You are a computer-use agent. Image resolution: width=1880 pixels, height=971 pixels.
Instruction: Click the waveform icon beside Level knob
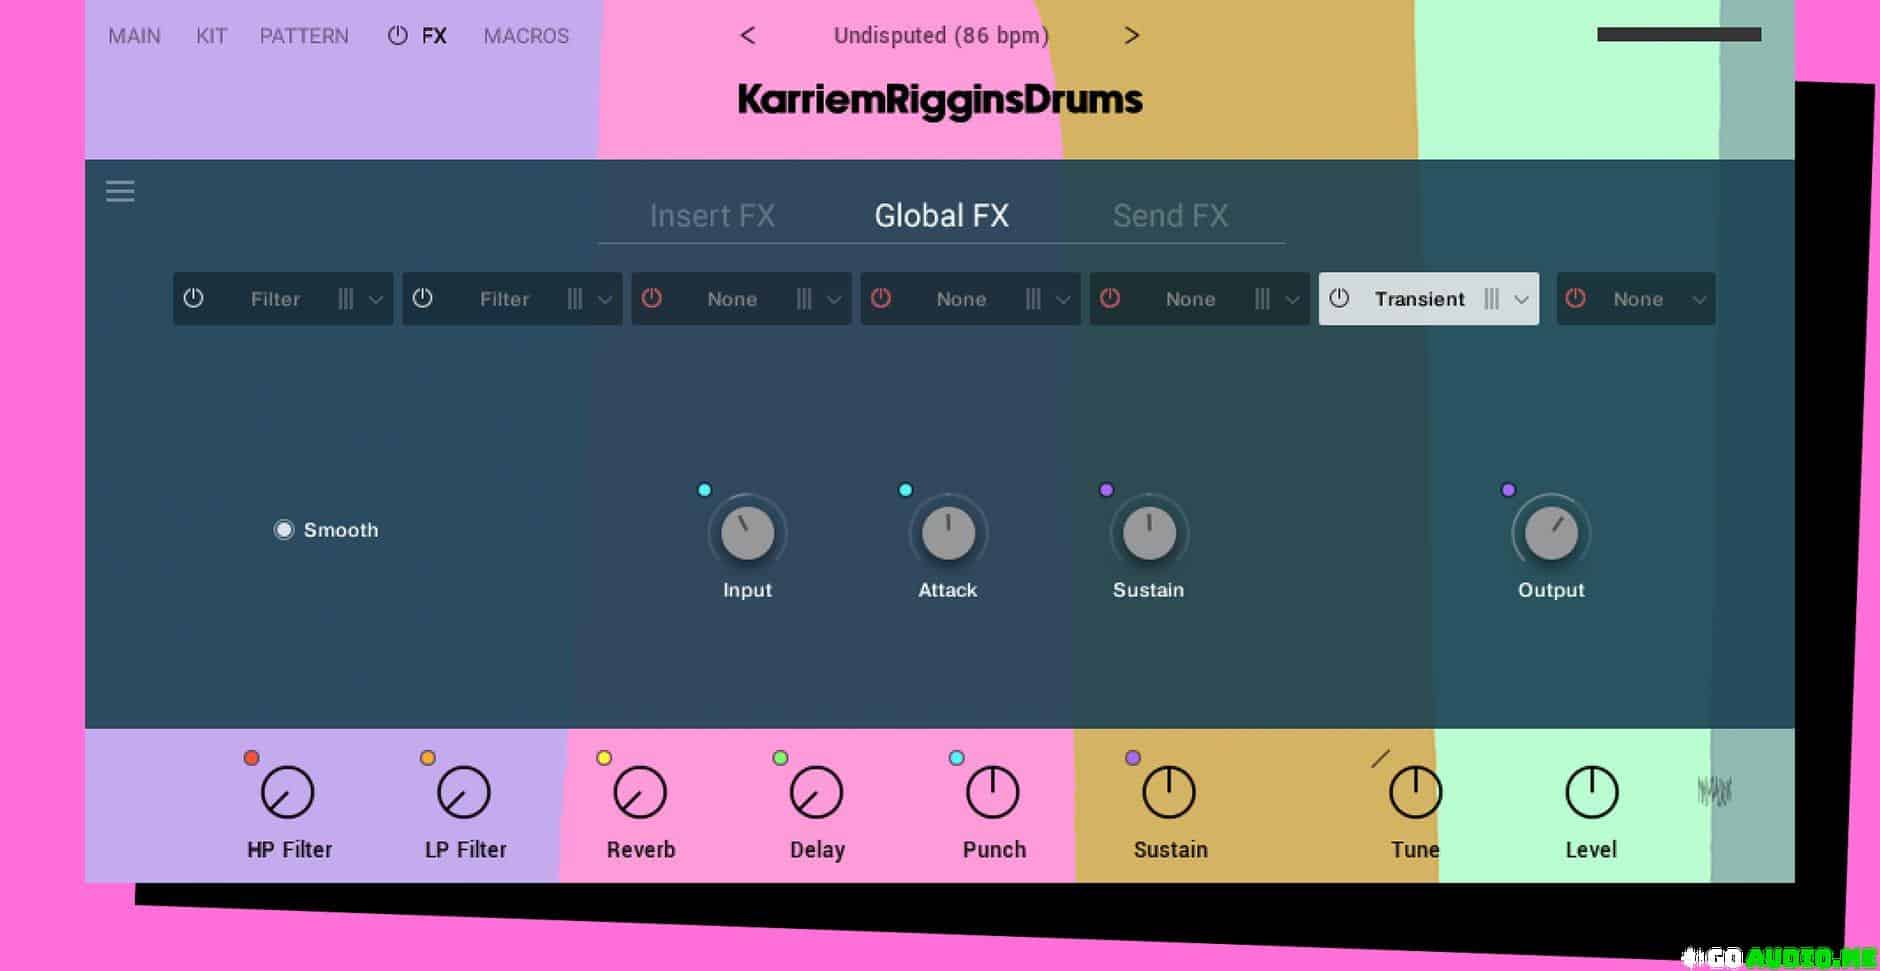pos(1714,792)
